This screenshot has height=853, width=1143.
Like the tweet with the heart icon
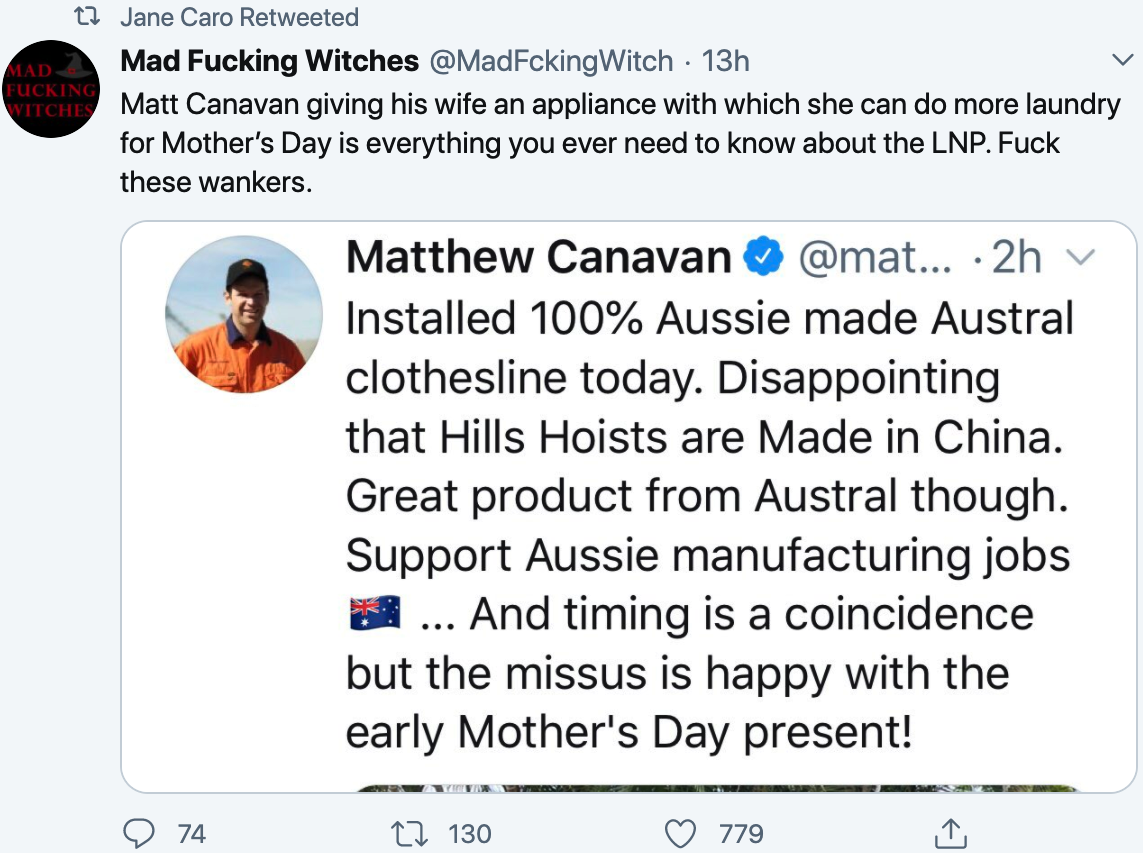[x=680, y=832]
